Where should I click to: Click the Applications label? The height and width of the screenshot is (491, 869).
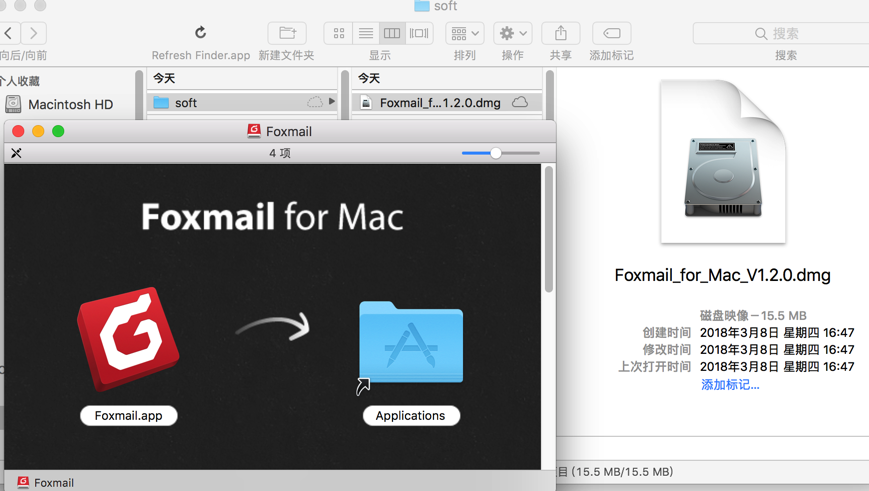411,416
